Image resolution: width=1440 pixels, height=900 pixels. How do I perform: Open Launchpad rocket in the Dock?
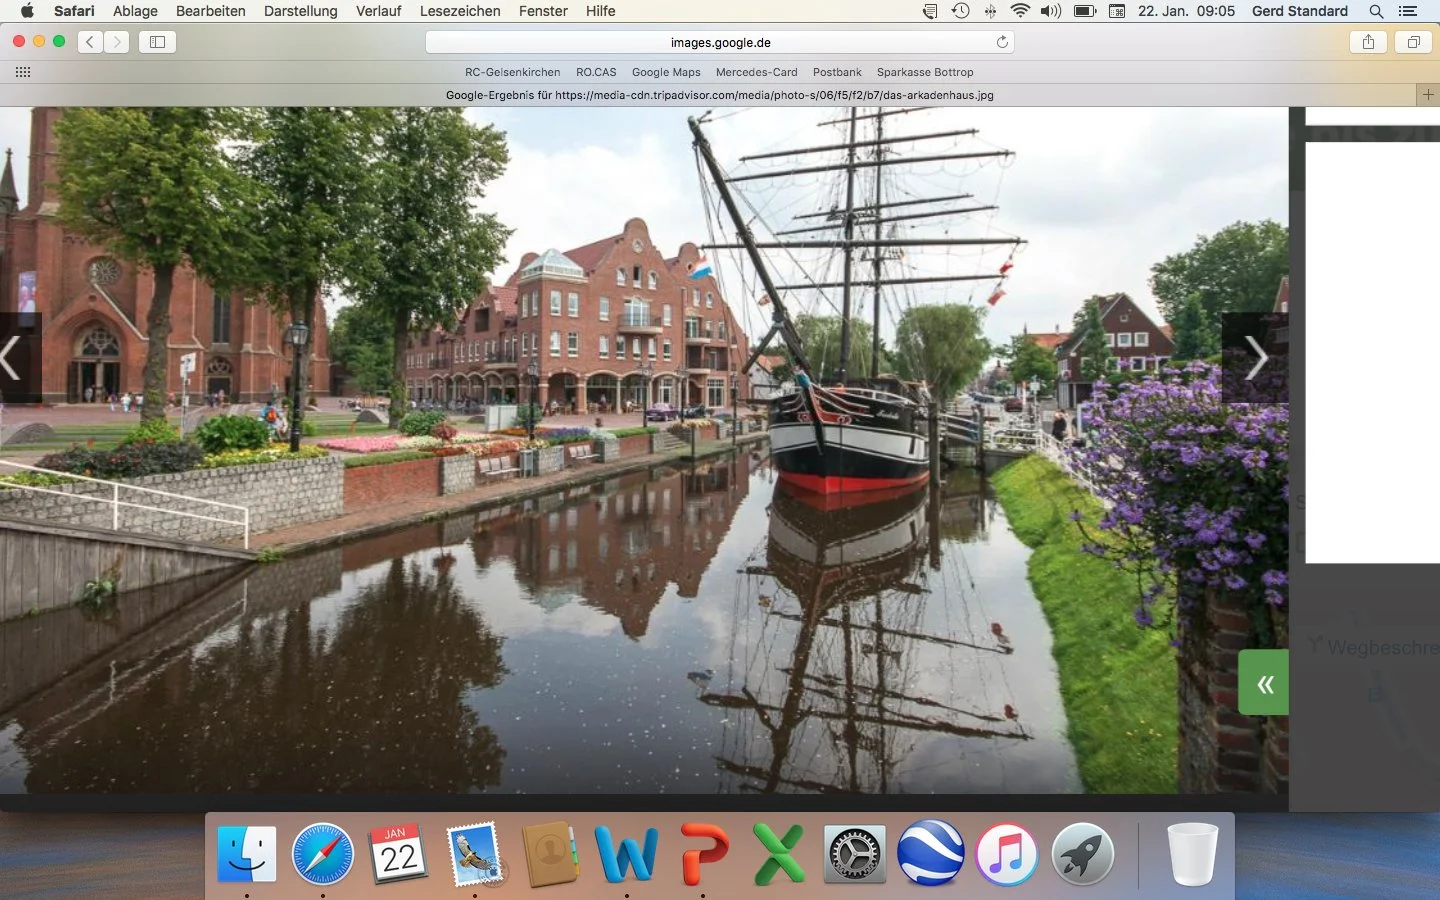pyautogui.click(x=1083, y=854)
